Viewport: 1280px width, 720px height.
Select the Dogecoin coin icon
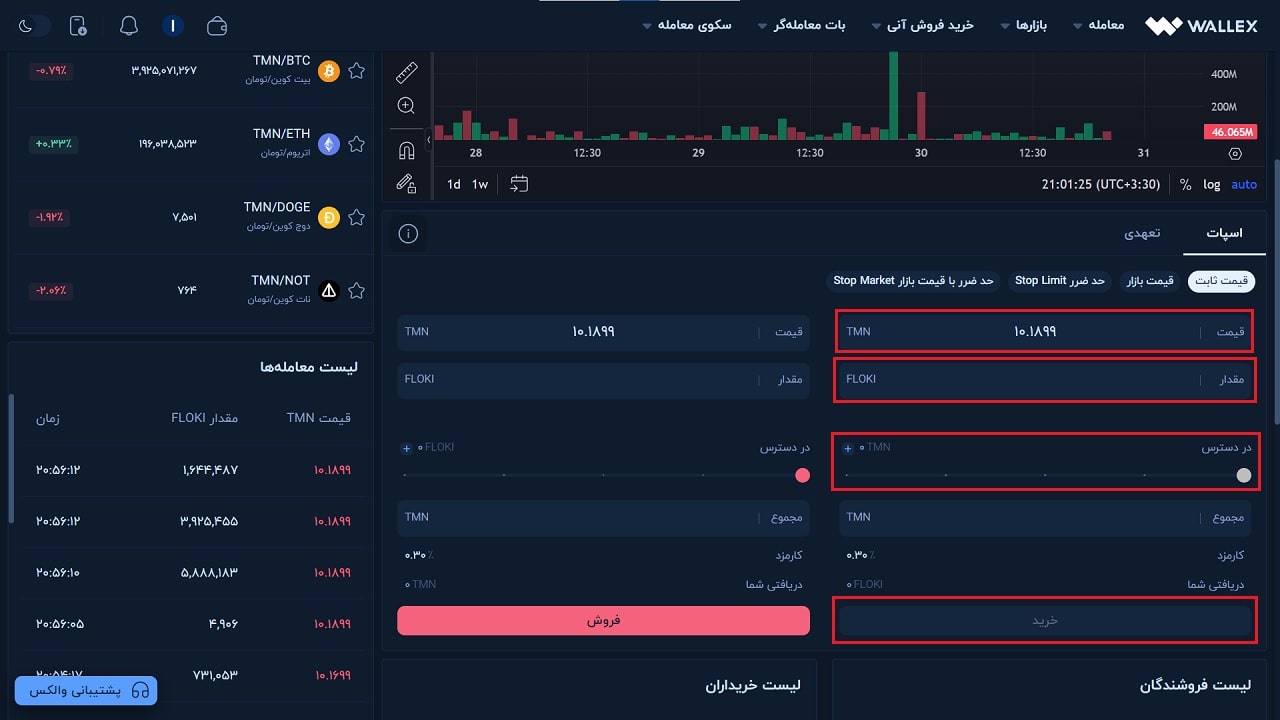328,217
